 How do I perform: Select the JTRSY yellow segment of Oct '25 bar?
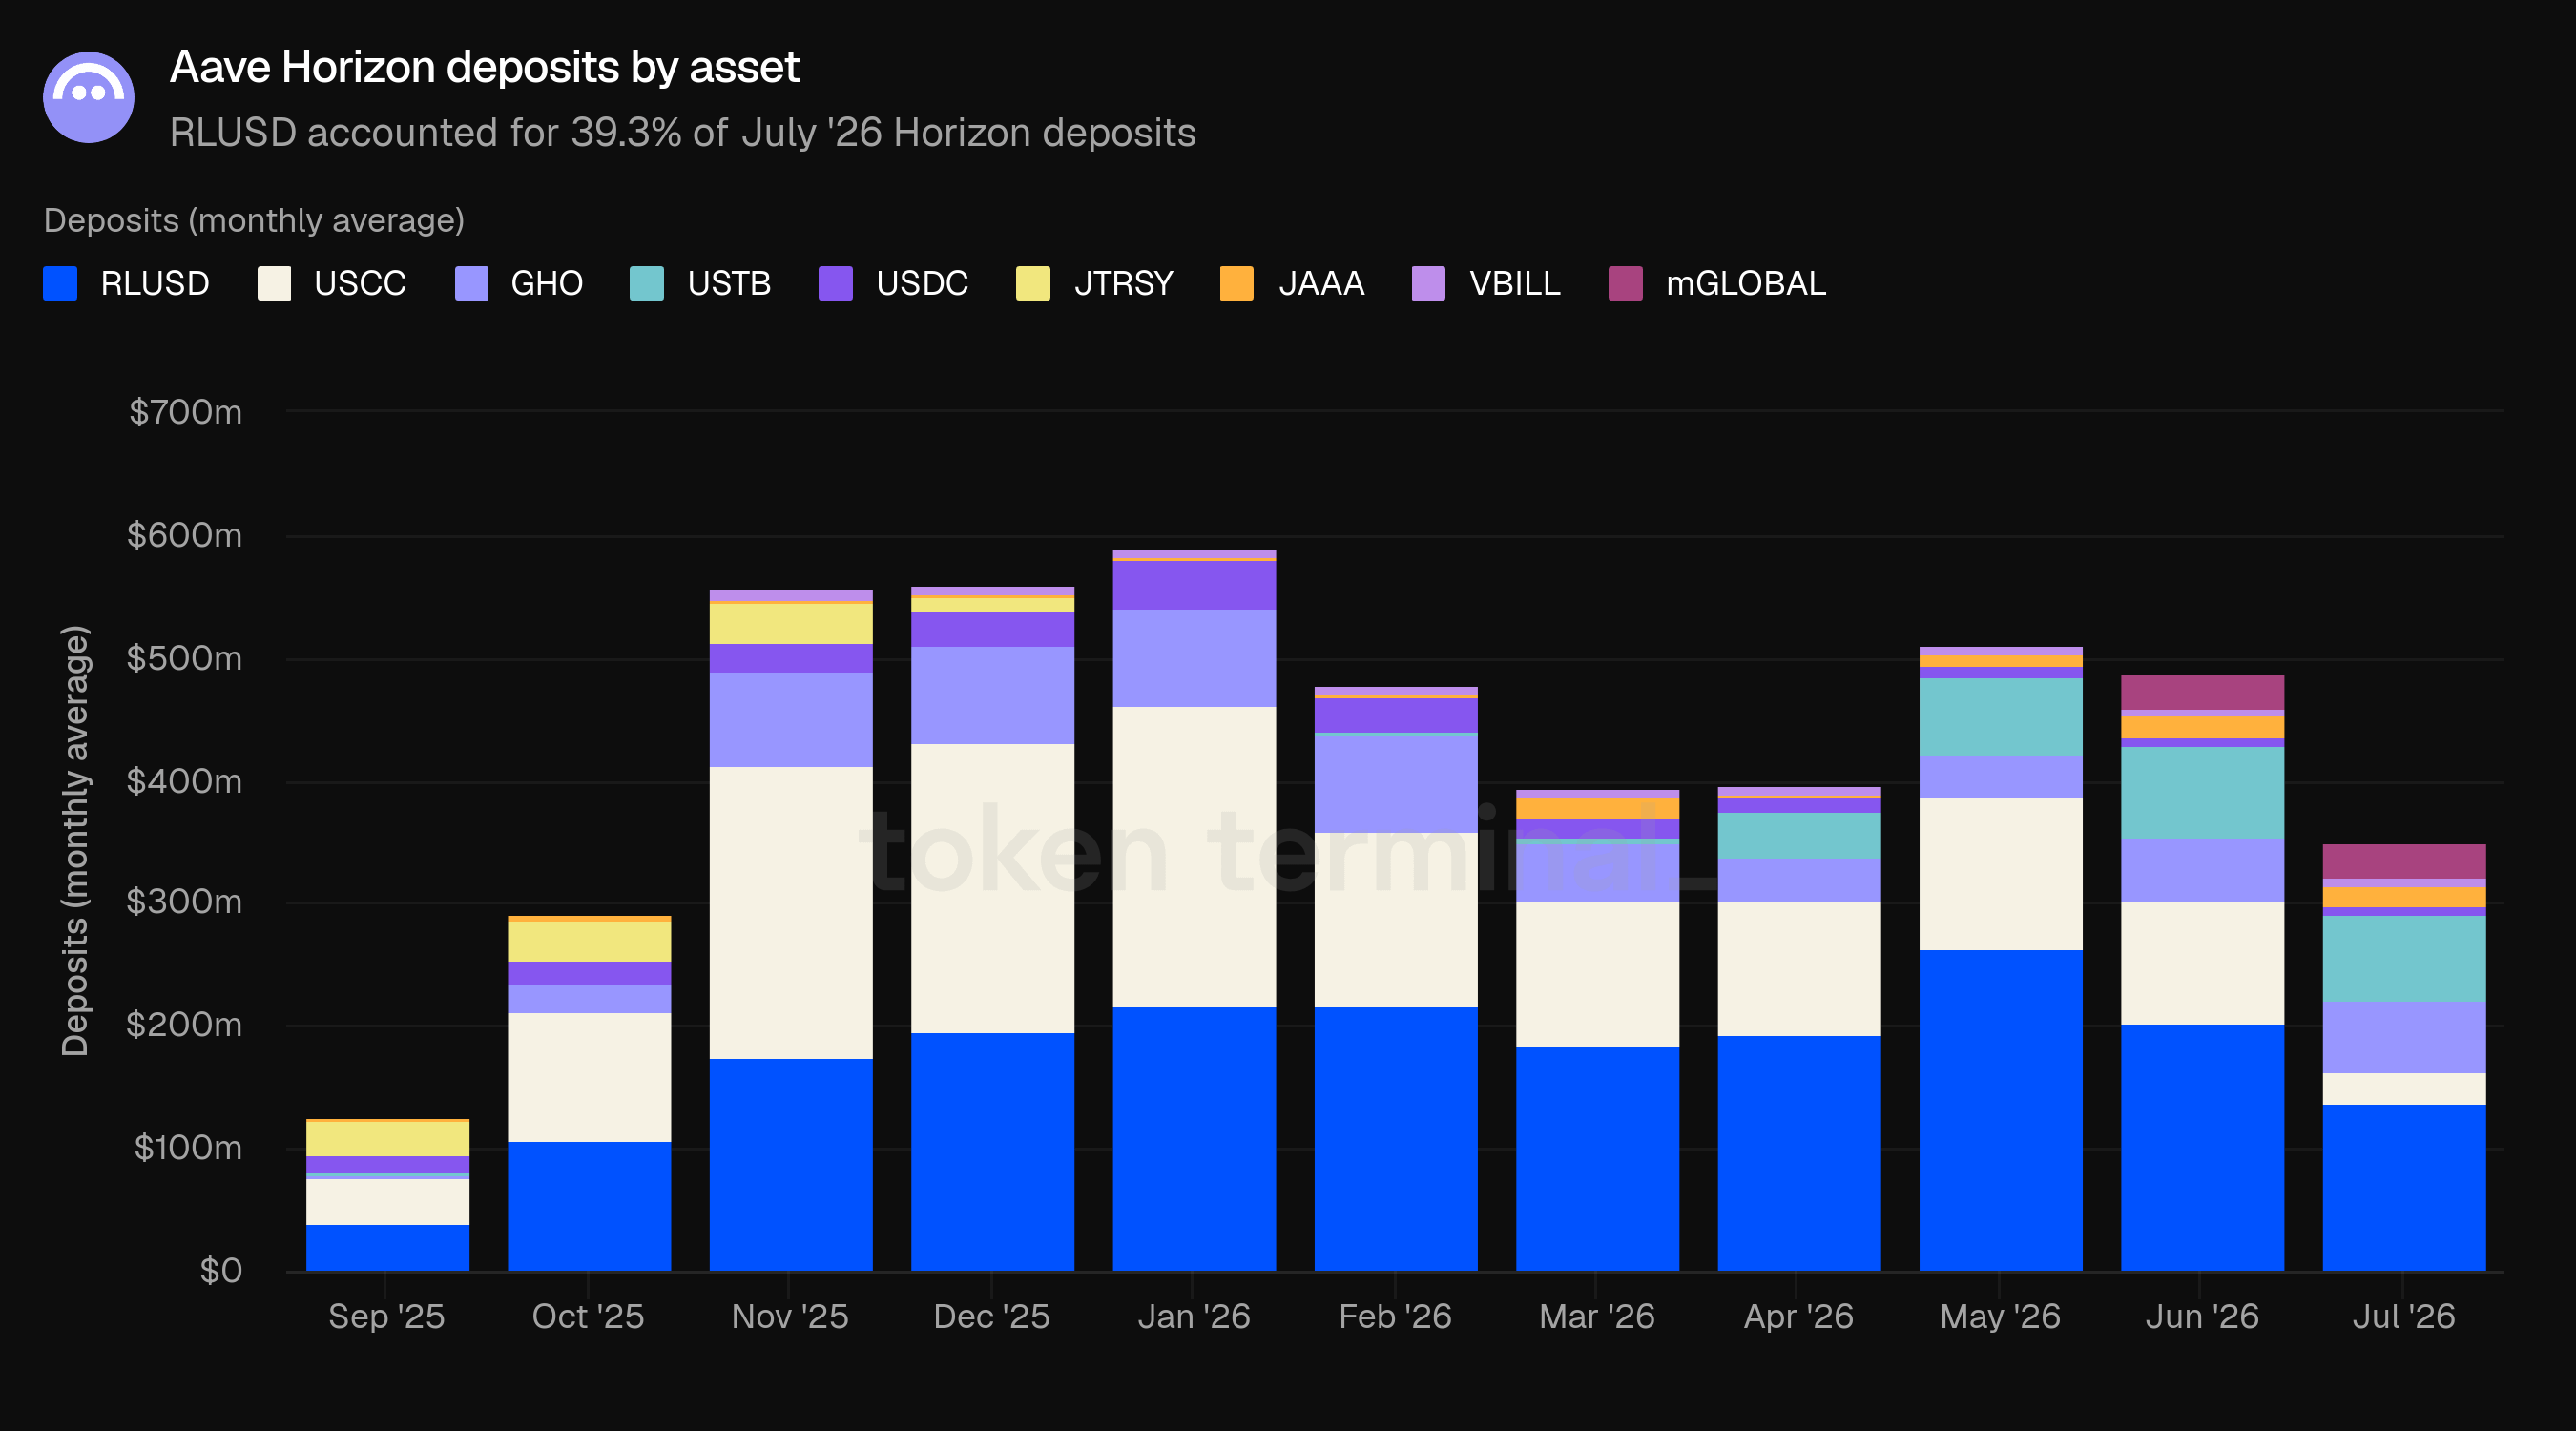(x=589, y=941)
